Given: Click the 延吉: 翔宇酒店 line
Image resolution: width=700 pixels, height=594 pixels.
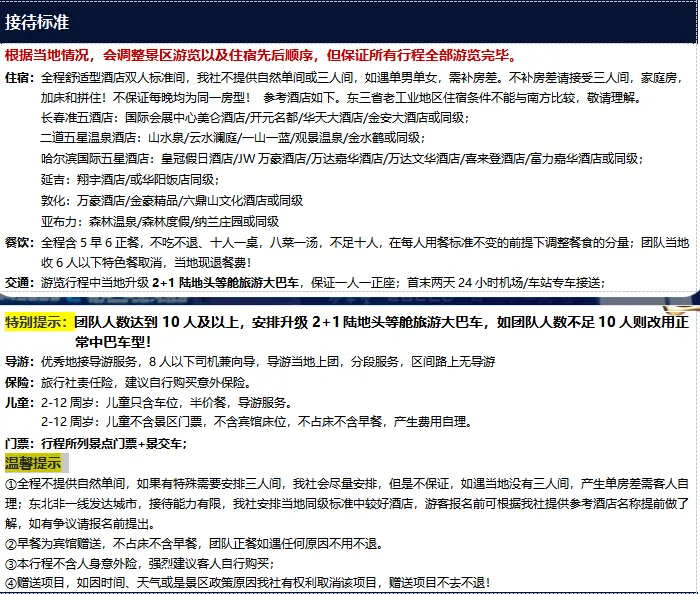Looking at the screenshot, I should click(x=130, y=179).
